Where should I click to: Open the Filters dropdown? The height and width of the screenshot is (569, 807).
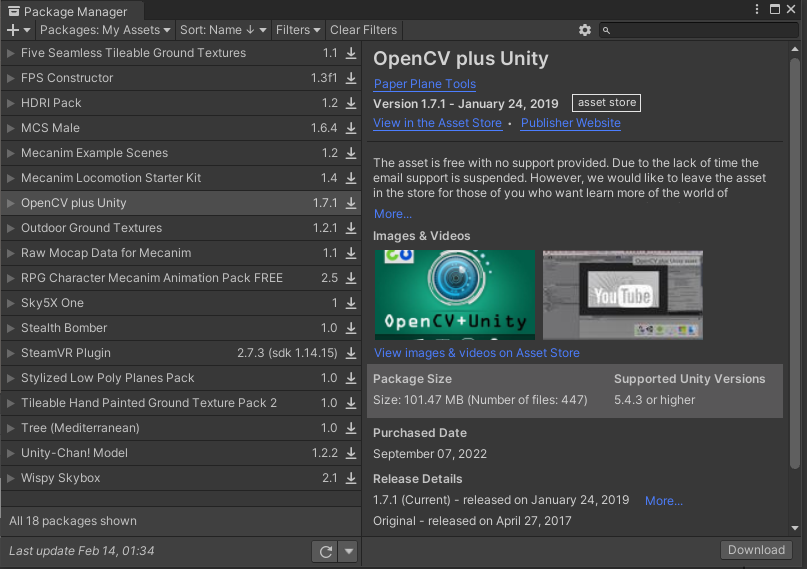point(298,30)
